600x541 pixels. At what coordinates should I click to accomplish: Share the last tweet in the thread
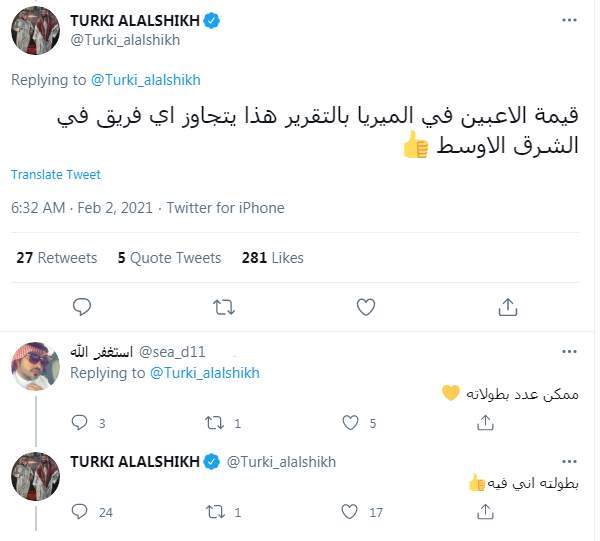coord(485,512)
